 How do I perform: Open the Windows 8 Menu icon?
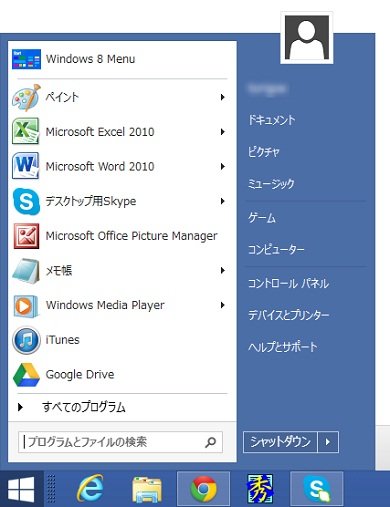tap(26, 59)
